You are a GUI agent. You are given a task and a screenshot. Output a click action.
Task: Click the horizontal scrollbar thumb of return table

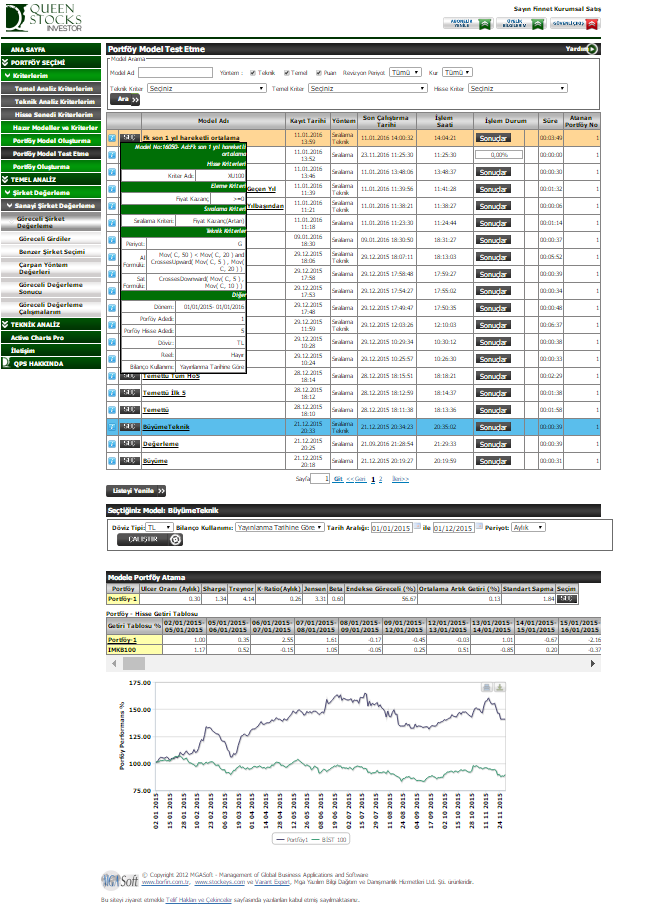pos(134,663)
